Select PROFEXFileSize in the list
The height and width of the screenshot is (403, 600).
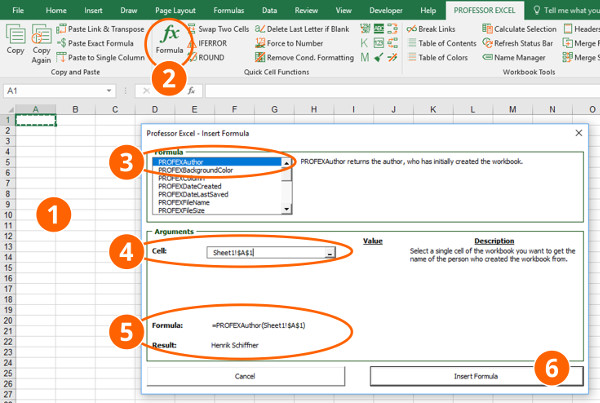coord(217,210)
